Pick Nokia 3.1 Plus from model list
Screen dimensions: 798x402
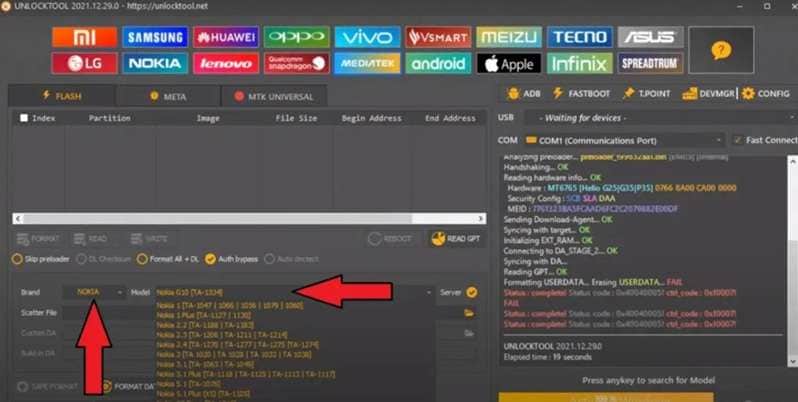pyautogui.click(x=246, y=374)
